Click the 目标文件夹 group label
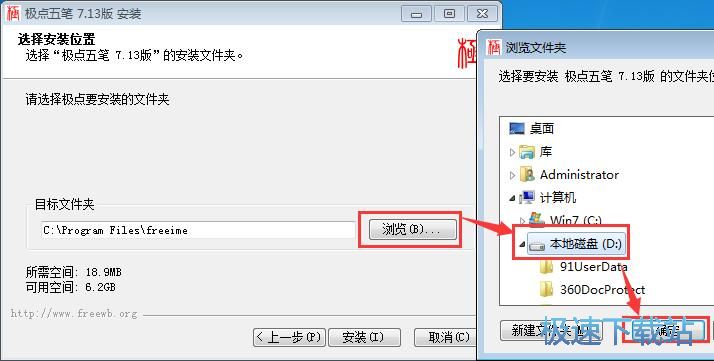This screenshot has height=361, width=714. click(65, 204)
